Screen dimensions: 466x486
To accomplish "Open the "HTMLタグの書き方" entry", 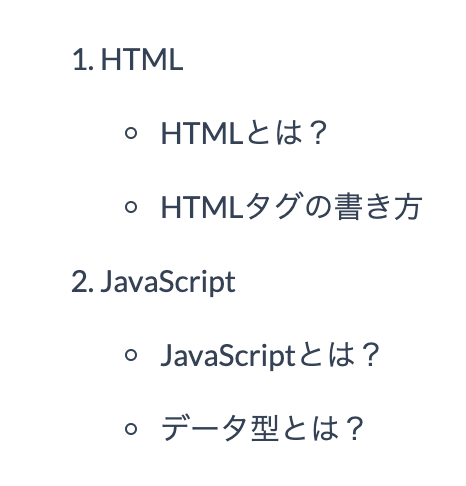I will [292, 207].
